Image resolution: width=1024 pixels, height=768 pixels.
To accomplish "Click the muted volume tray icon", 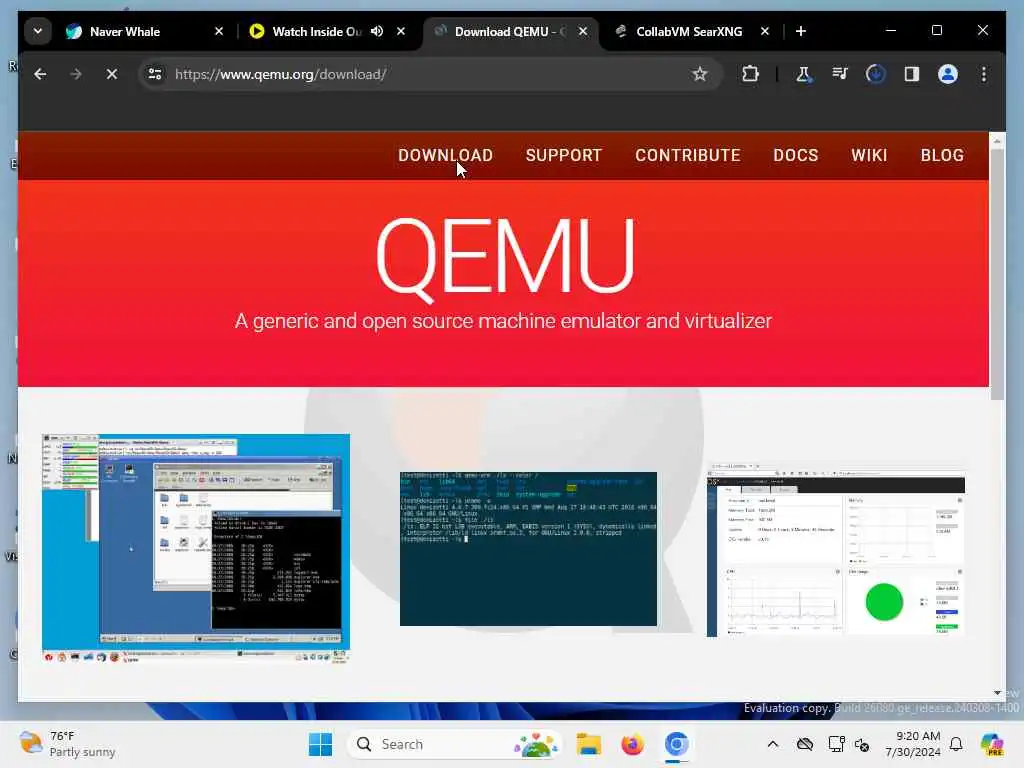I will point(862,744).
